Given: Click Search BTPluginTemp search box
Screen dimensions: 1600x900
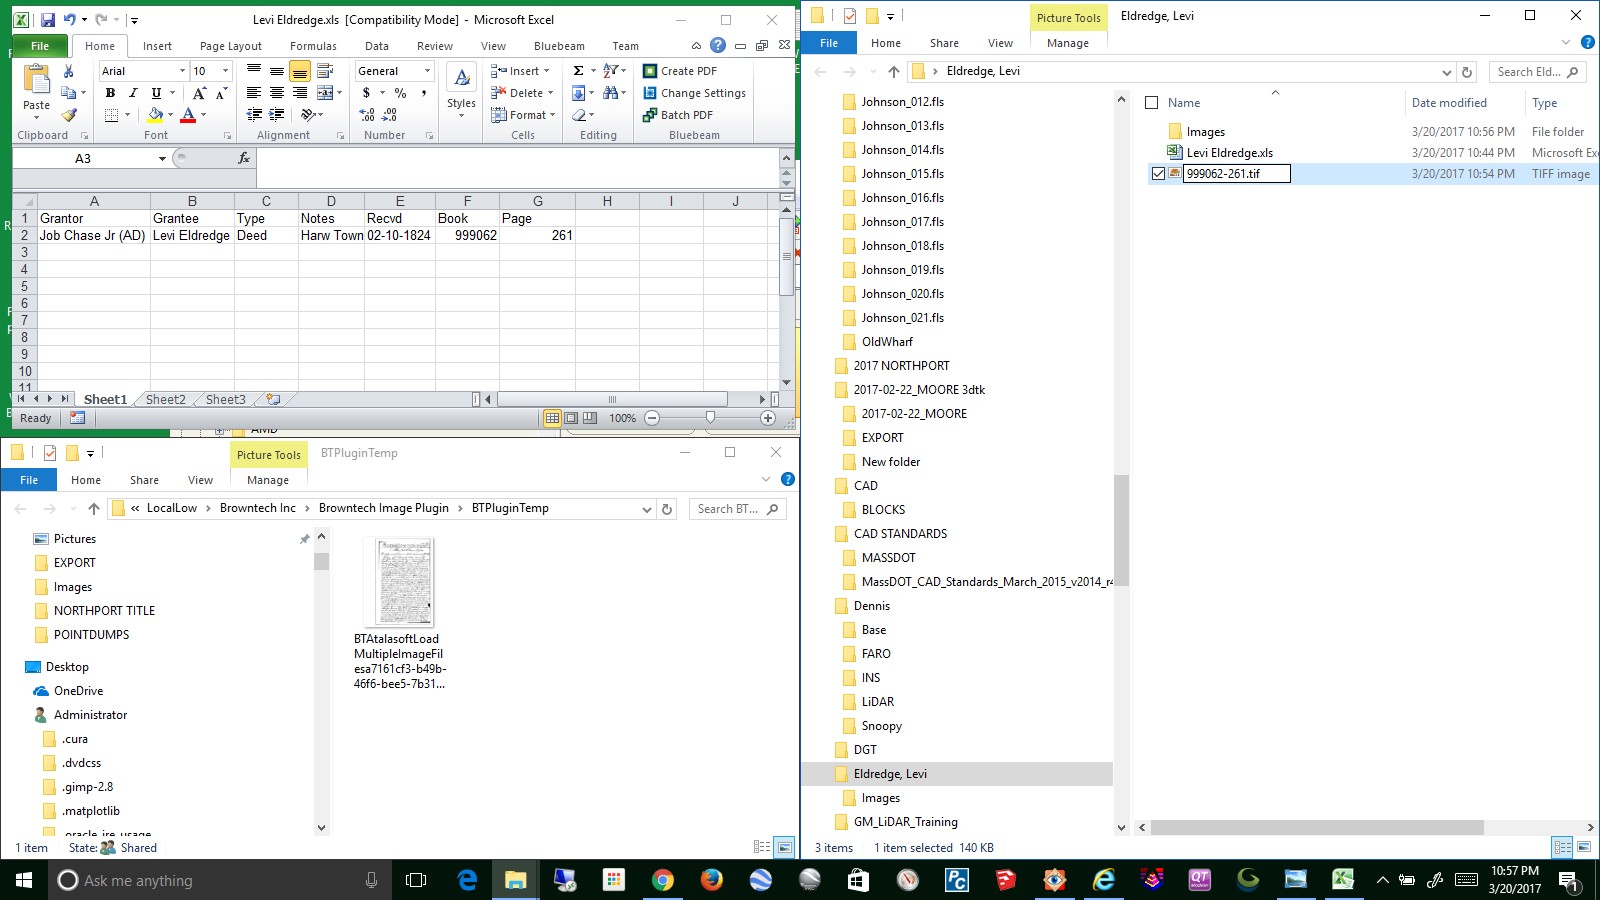Looking at the screenshot, I should point(737,509).
